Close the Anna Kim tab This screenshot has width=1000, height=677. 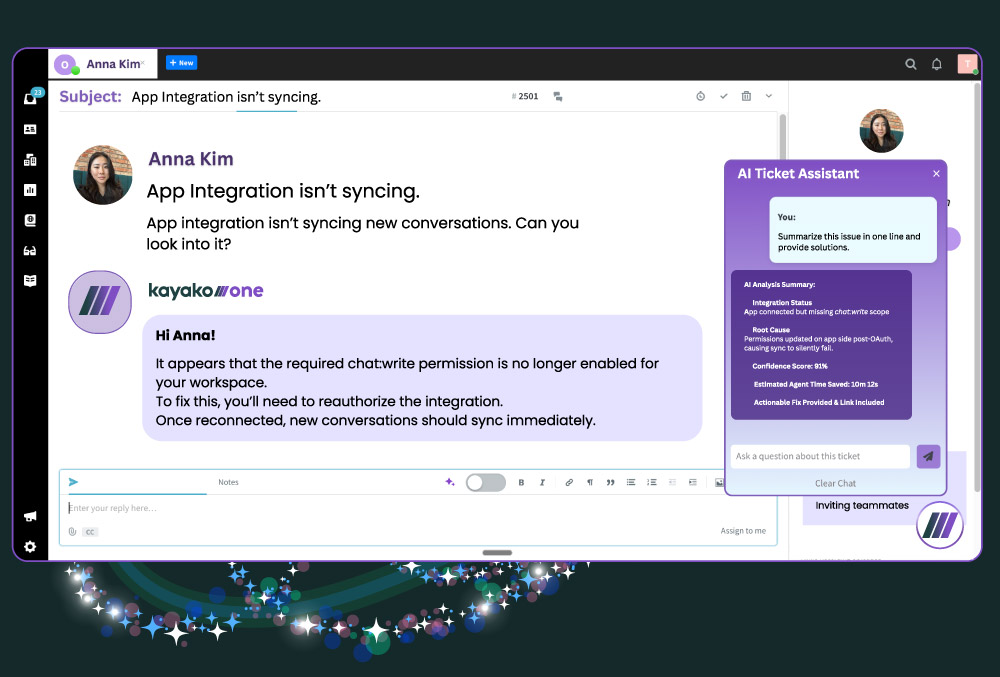coord(143,62)
